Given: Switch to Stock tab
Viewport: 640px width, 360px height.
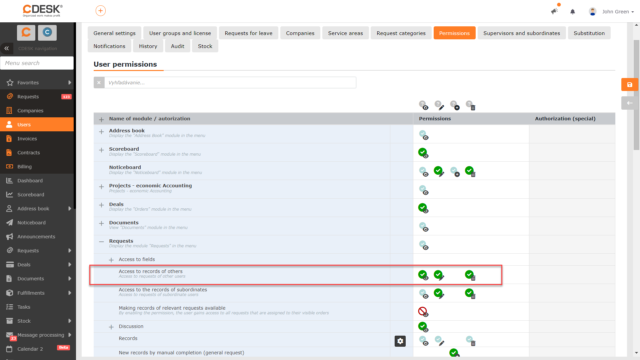Looking at the screenshot, I should tap(205, 46).
